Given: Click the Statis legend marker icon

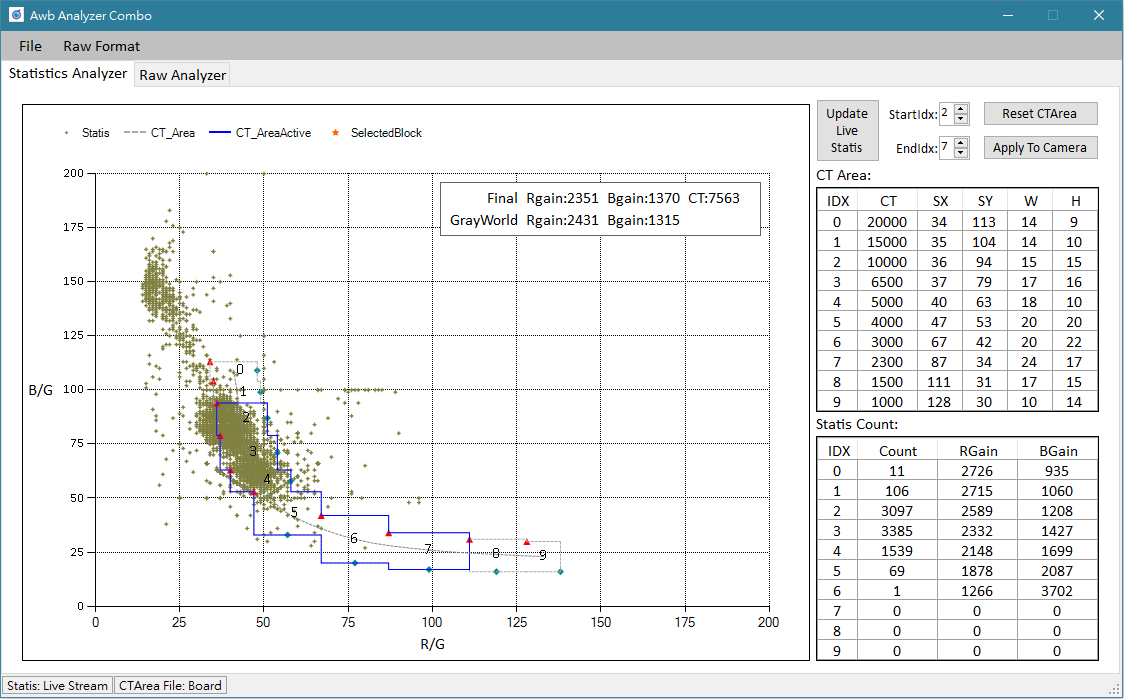Looking at the screenshot, I should point(67,133).
